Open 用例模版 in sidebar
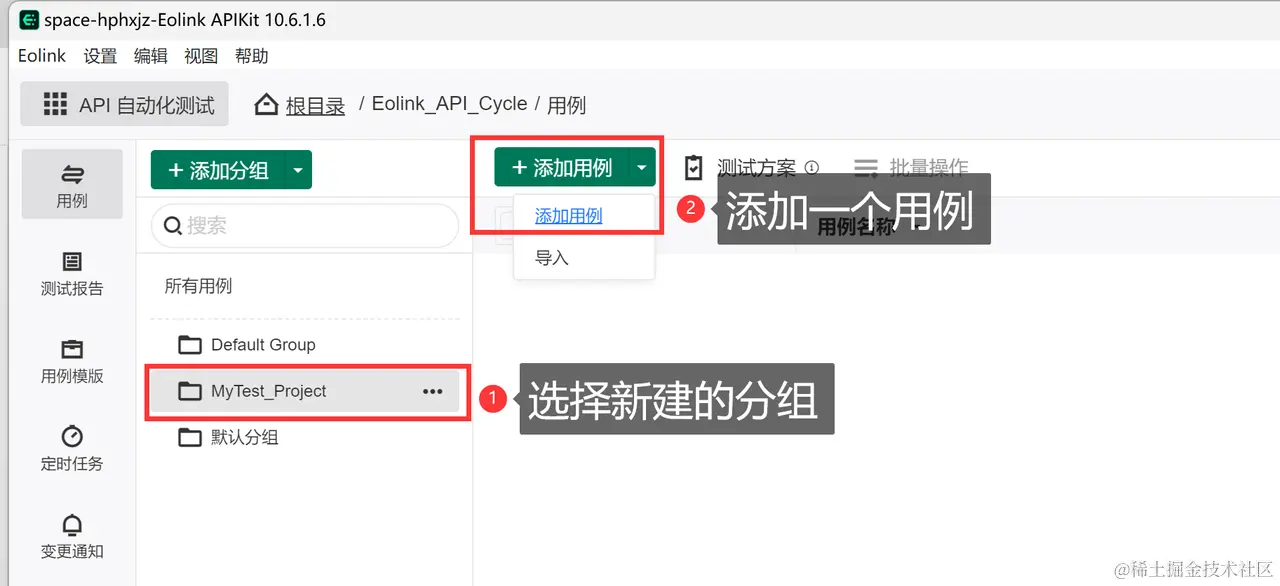This screenshot has height=586, width=1280. (x=72, y=362)
